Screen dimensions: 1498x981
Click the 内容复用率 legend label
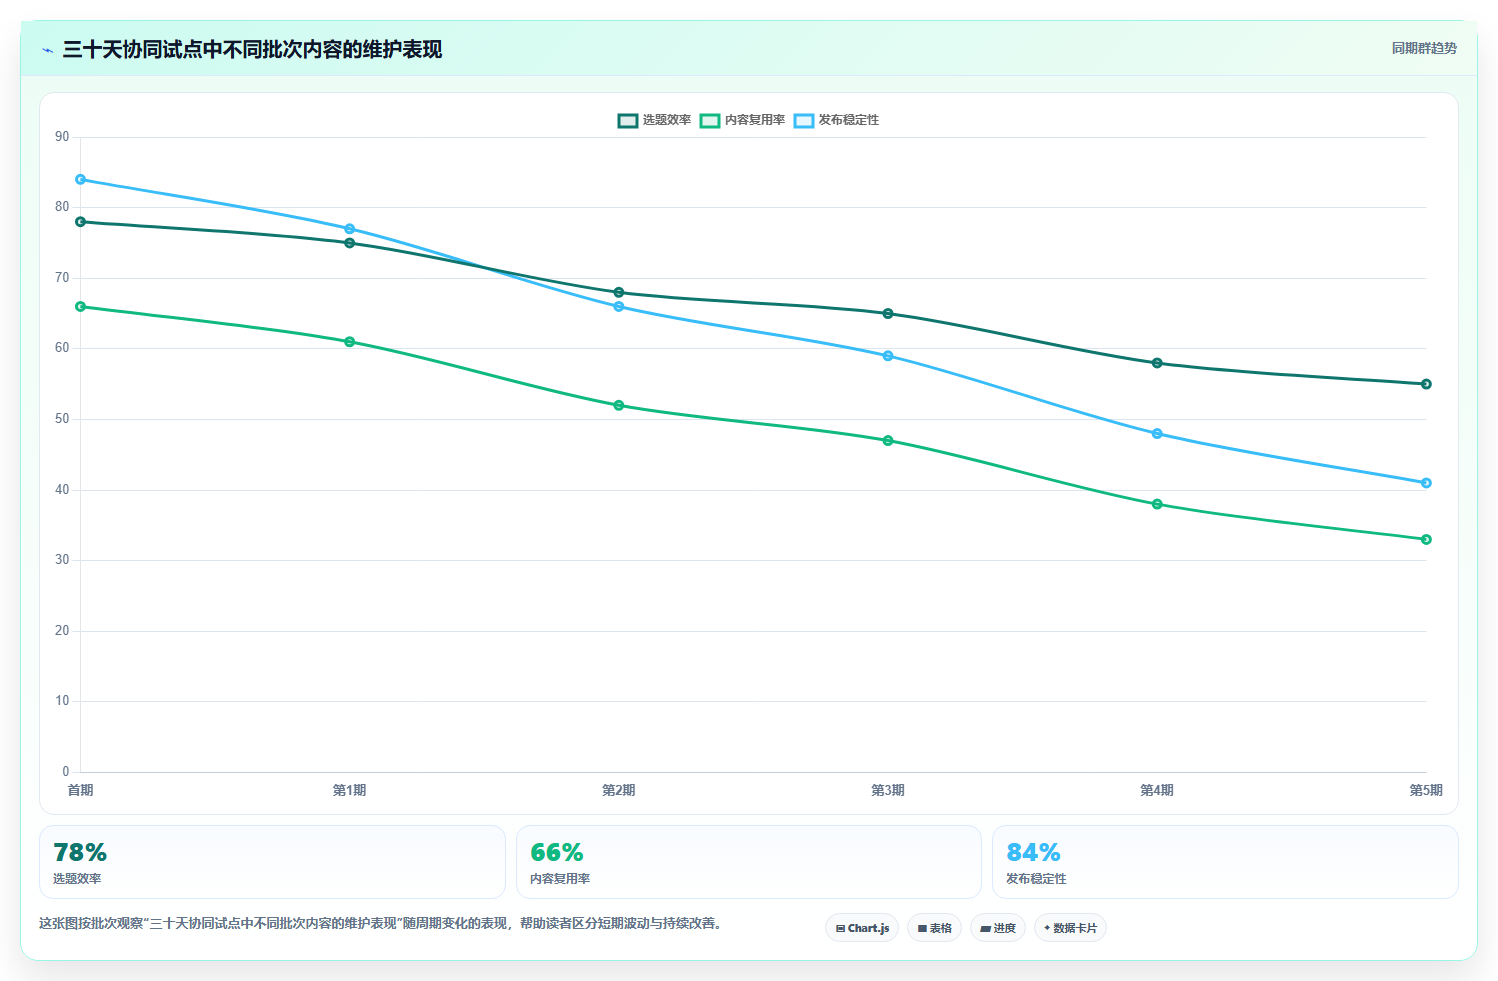pyautogui.click(x=755, y=120)
